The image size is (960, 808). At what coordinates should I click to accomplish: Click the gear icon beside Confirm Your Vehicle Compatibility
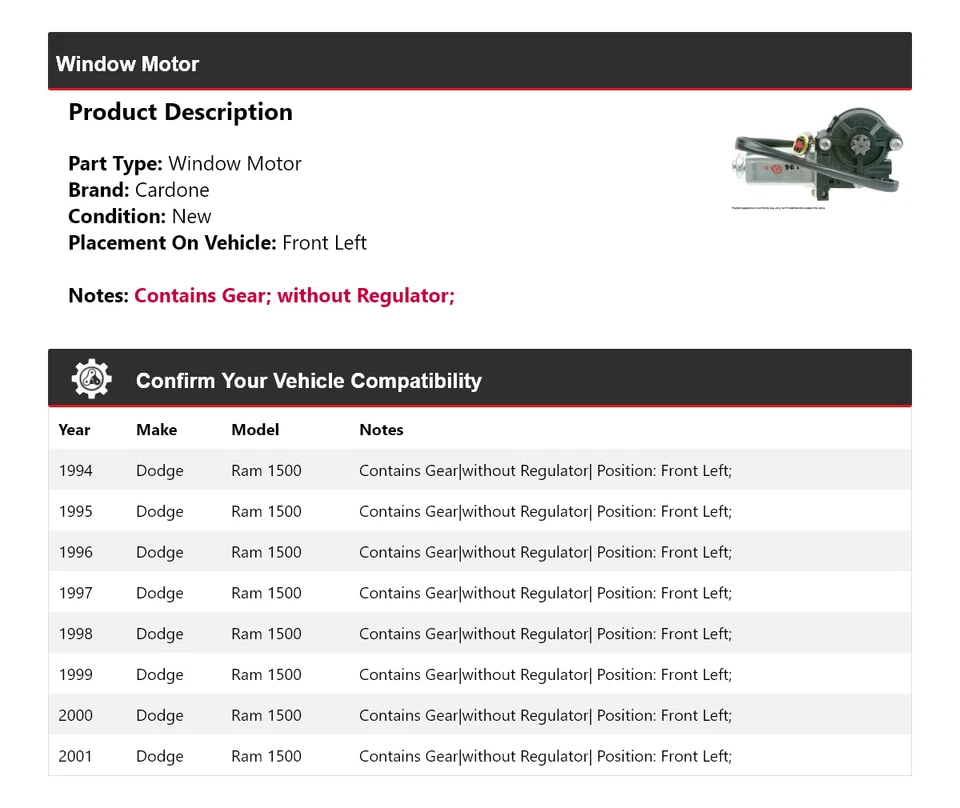91,380
